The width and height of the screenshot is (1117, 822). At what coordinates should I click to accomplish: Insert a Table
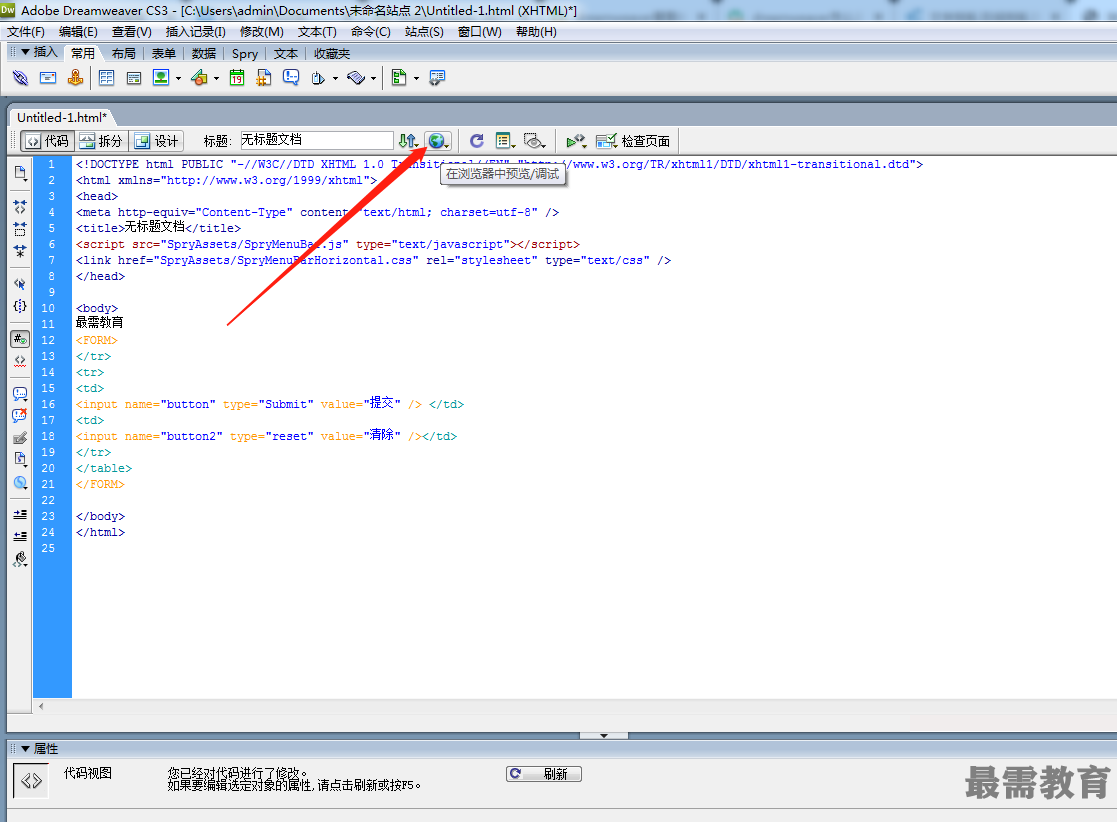[x=106, y=78]
